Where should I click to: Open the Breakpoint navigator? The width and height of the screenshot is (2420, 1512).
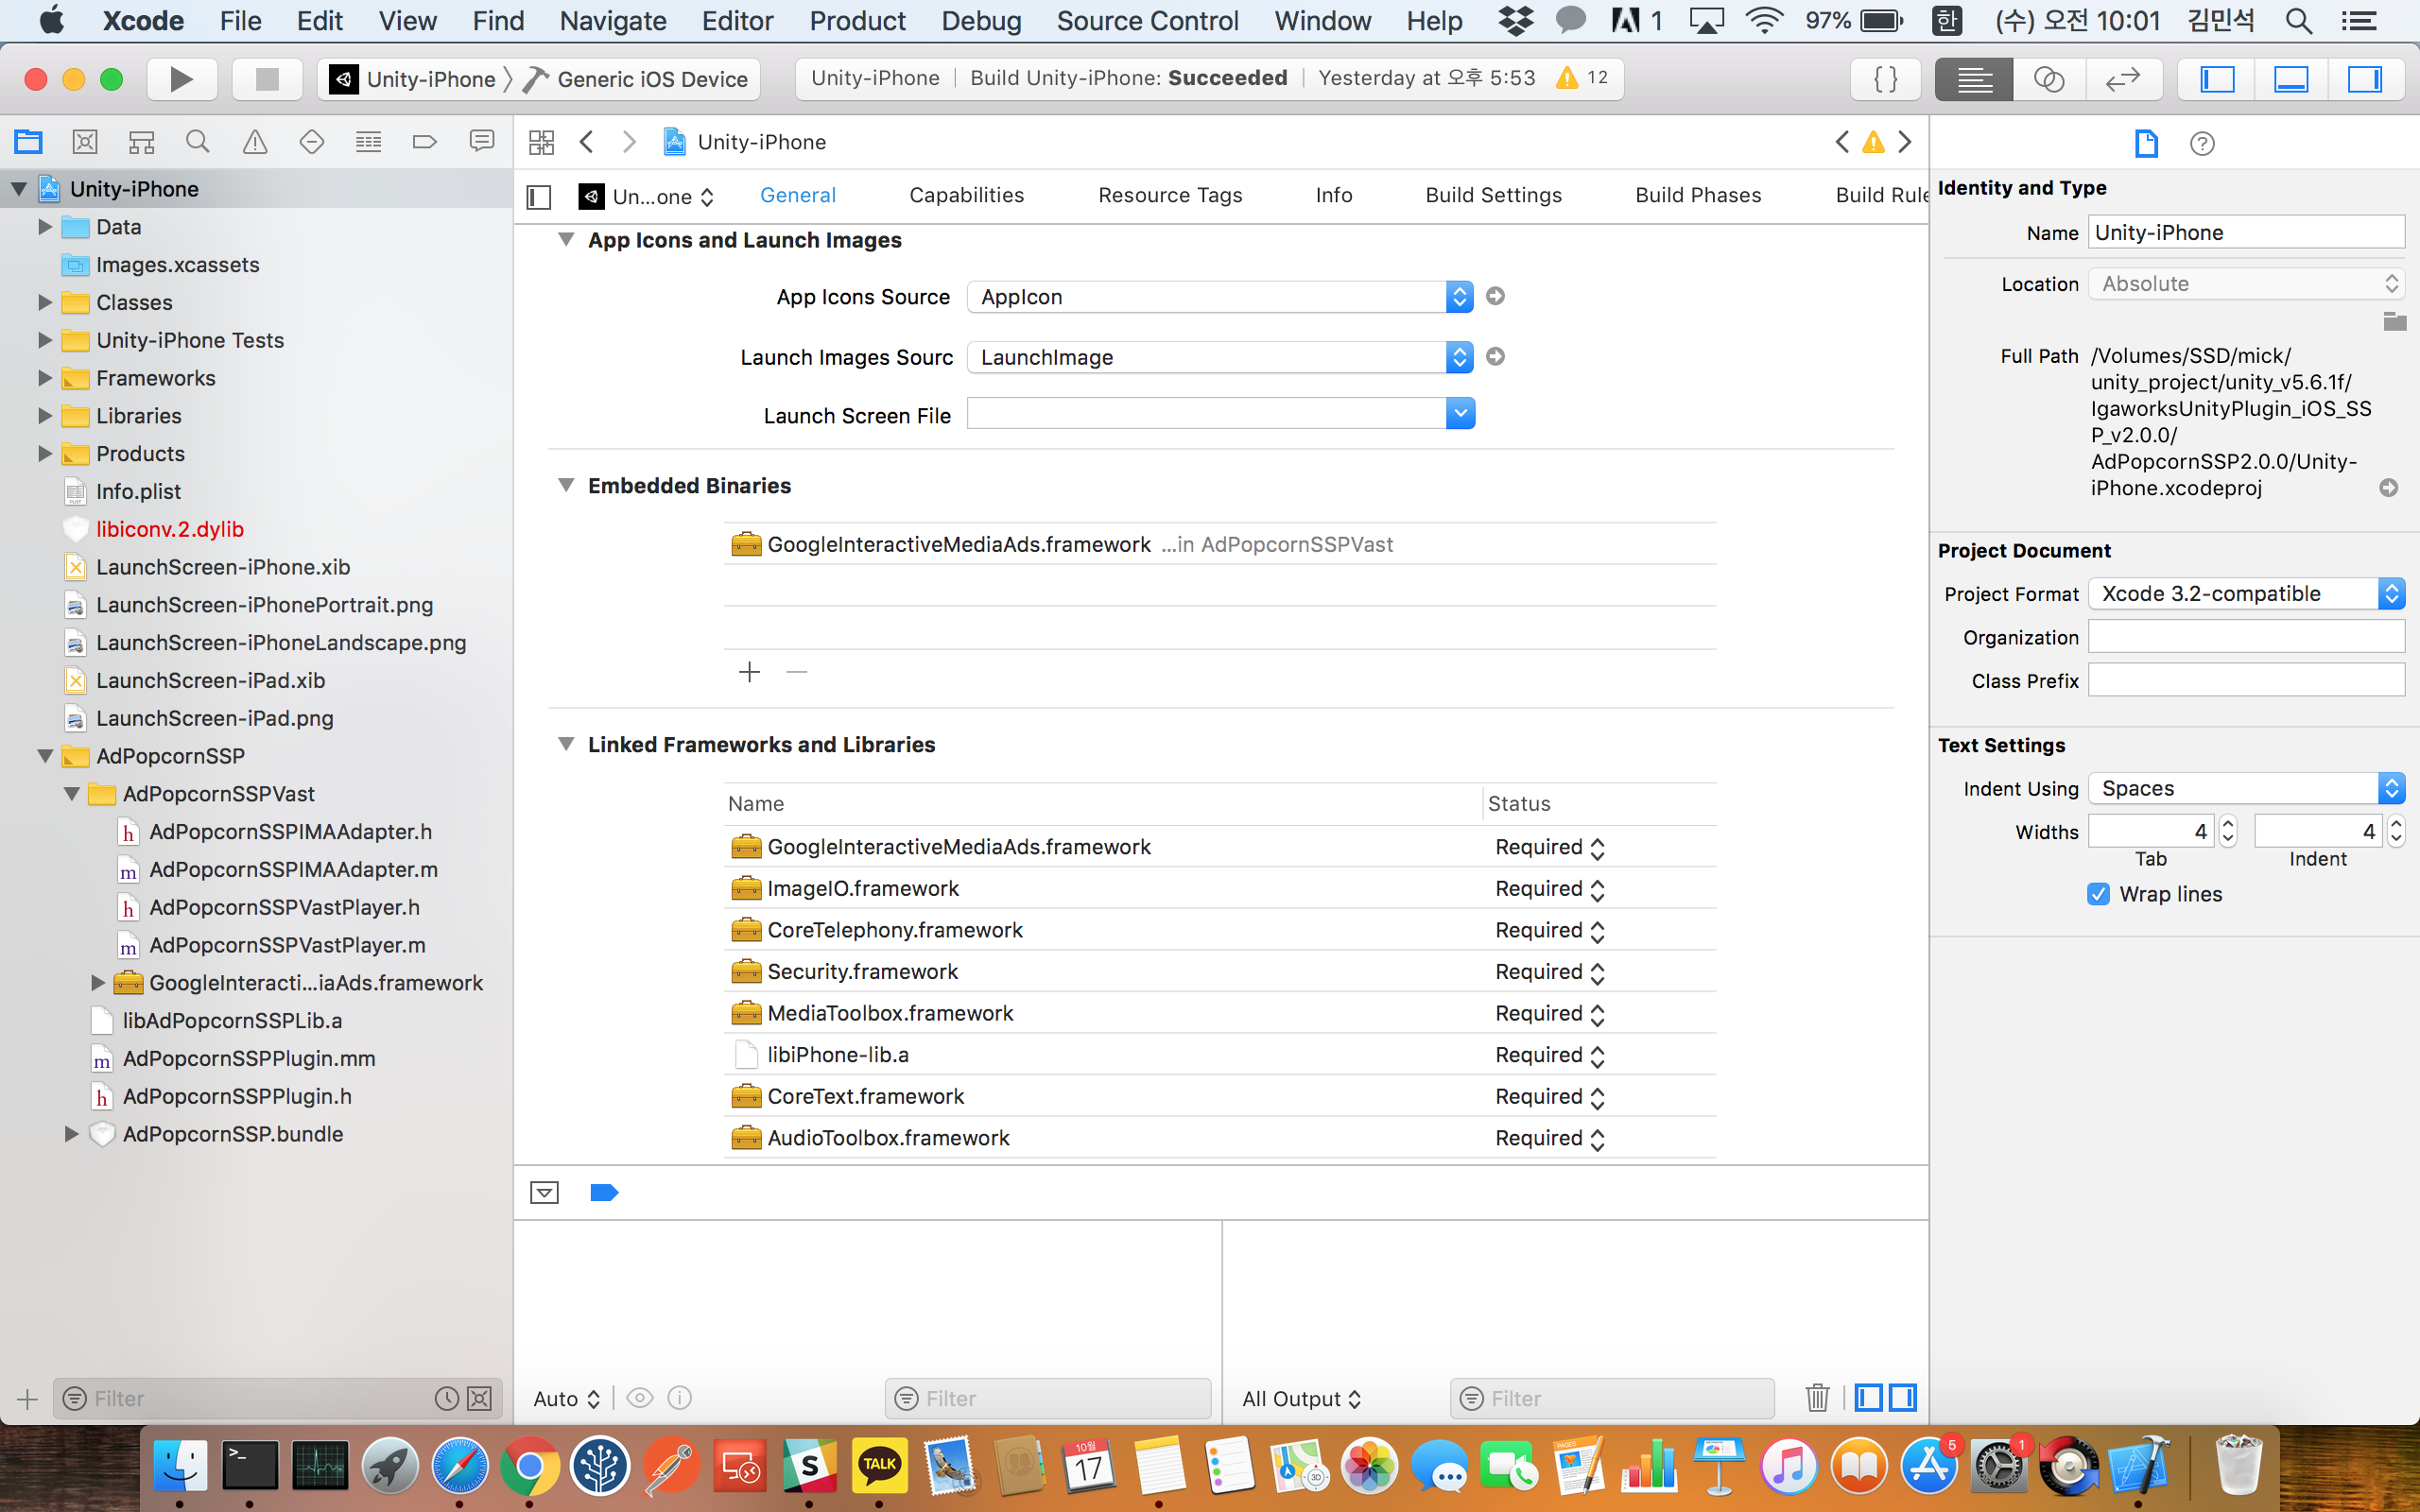[x=425, y=142]
